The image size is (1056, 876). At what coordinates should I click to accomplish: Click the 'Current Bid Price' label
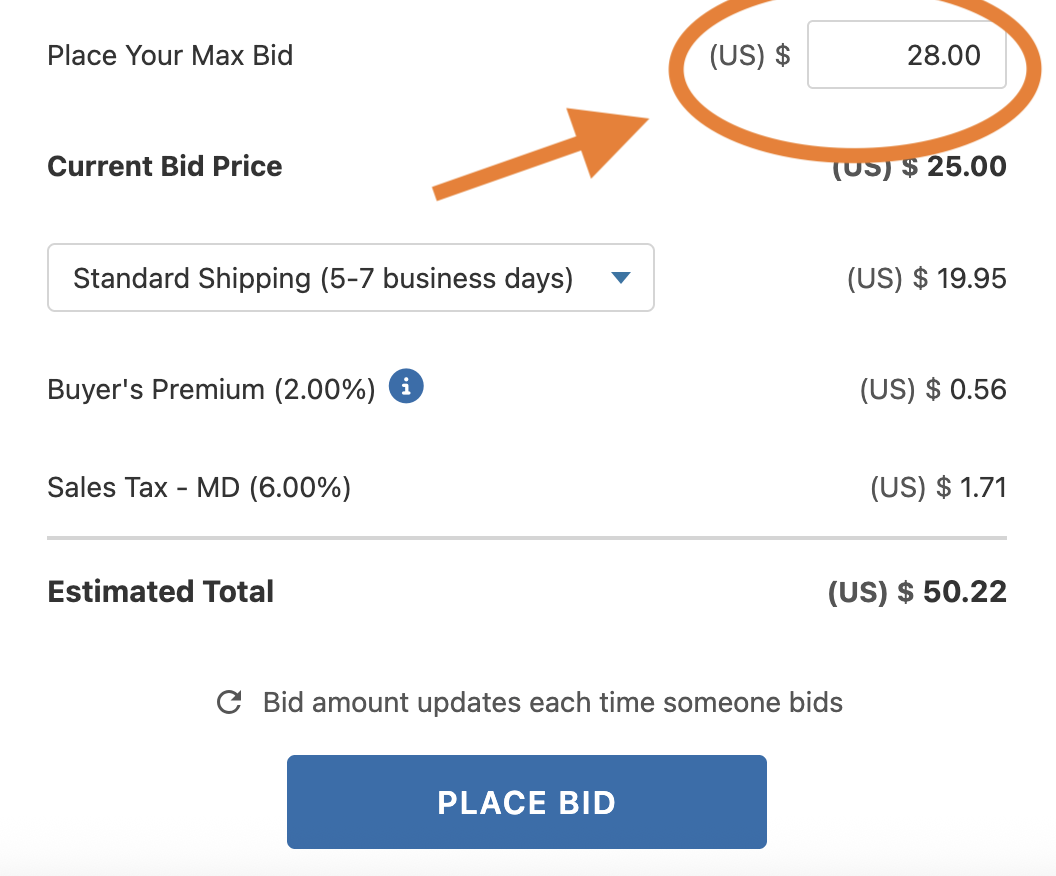pyautogui.click(x=164, y=166)
